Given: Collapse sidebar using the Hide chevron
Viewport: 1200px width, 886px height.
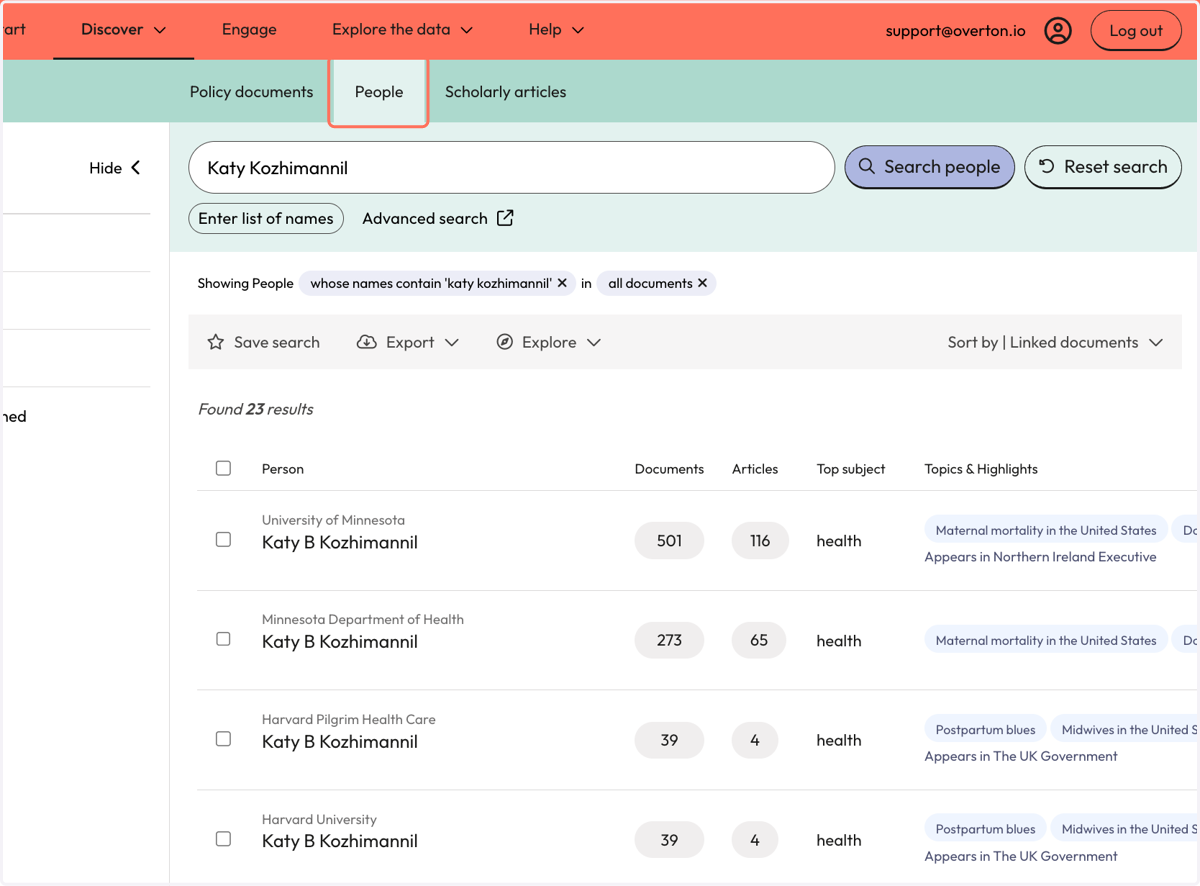Looking at the screenshot, I should click(135, 168).
